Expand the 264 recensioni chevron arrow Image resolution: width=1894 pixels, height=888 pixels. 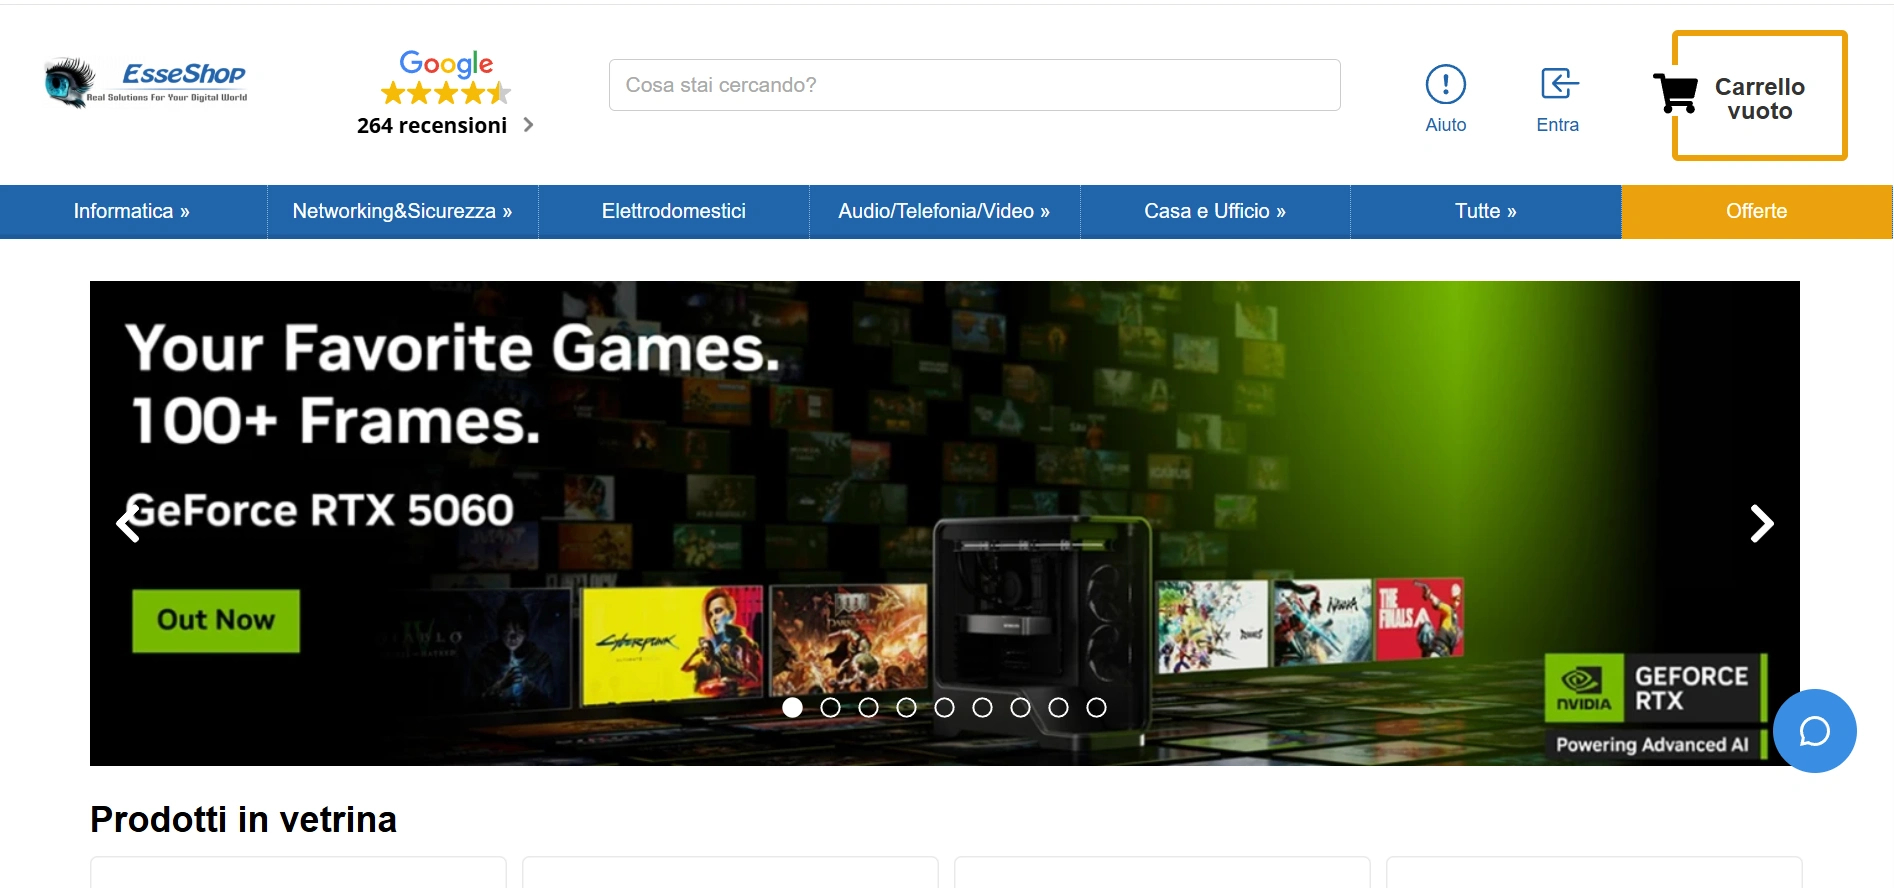click(x=529, y=125)
